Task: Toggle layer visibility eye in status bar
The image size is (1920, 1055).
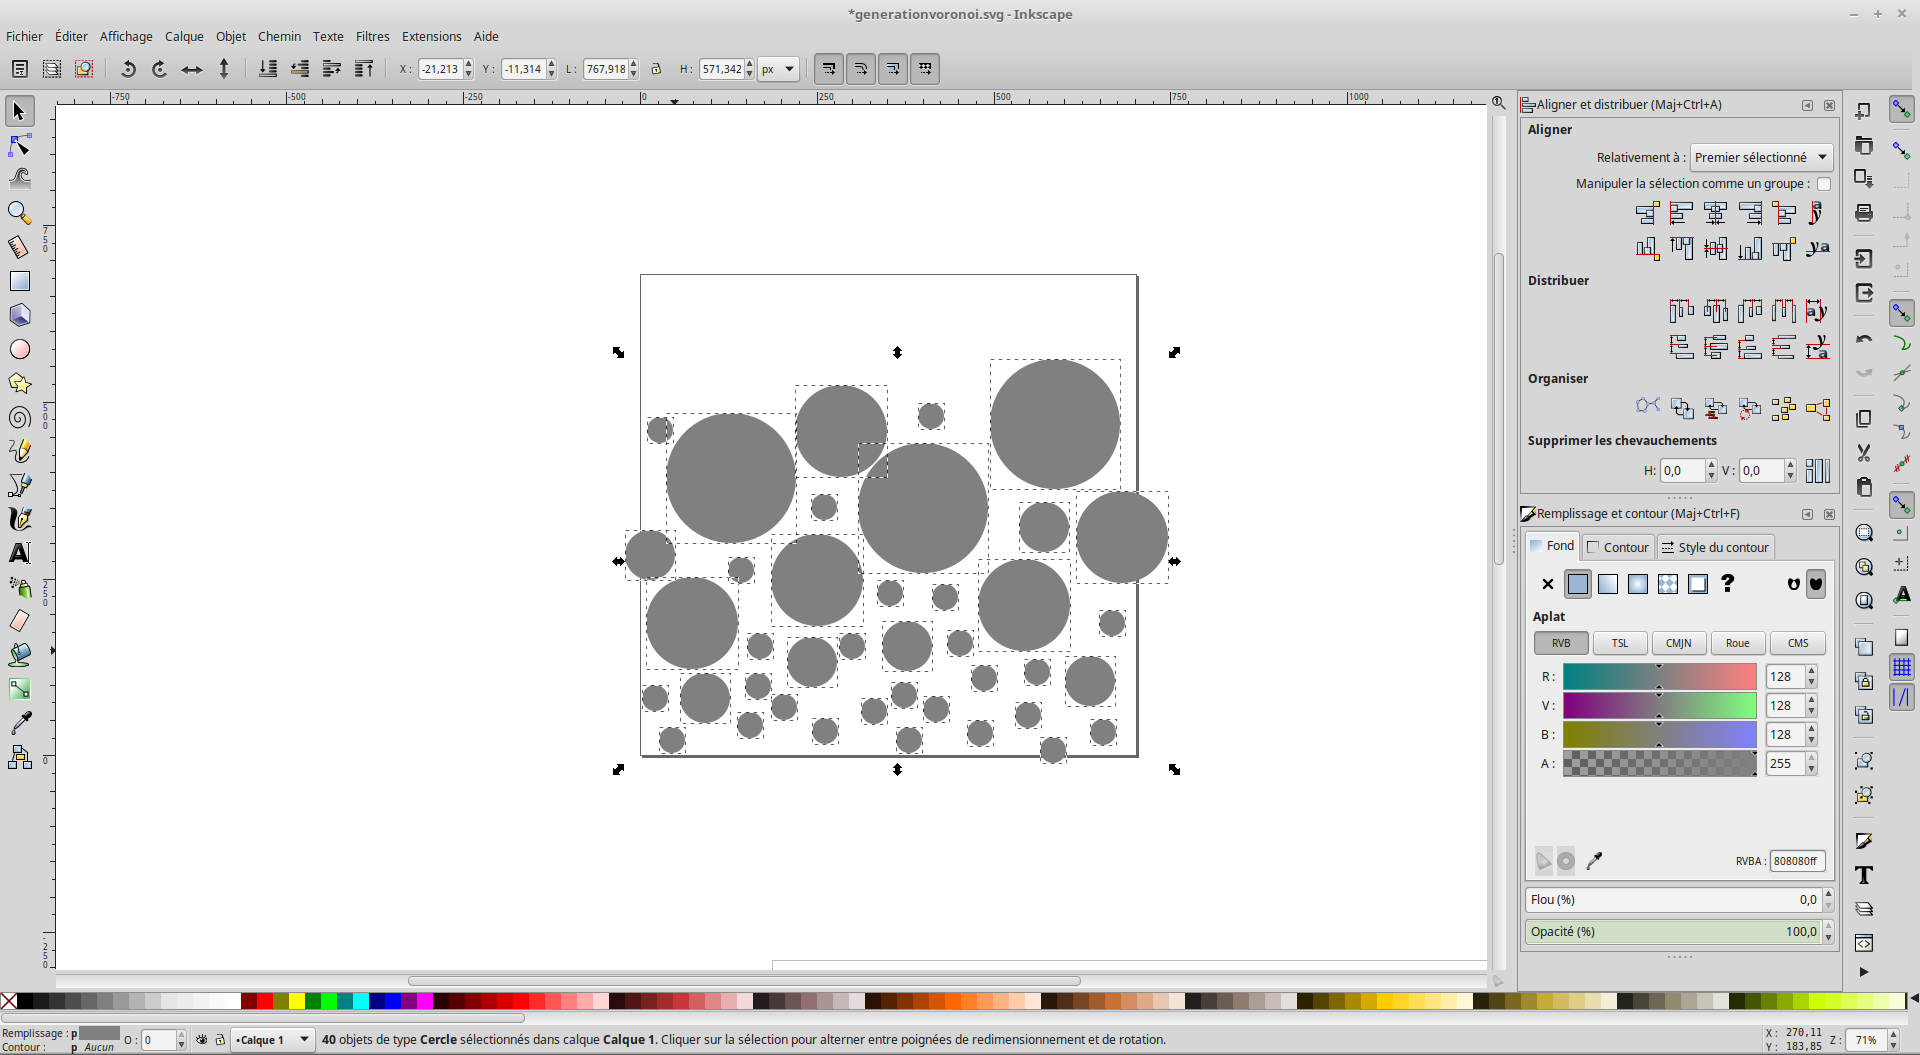Action: click(x=202, y=1040)
